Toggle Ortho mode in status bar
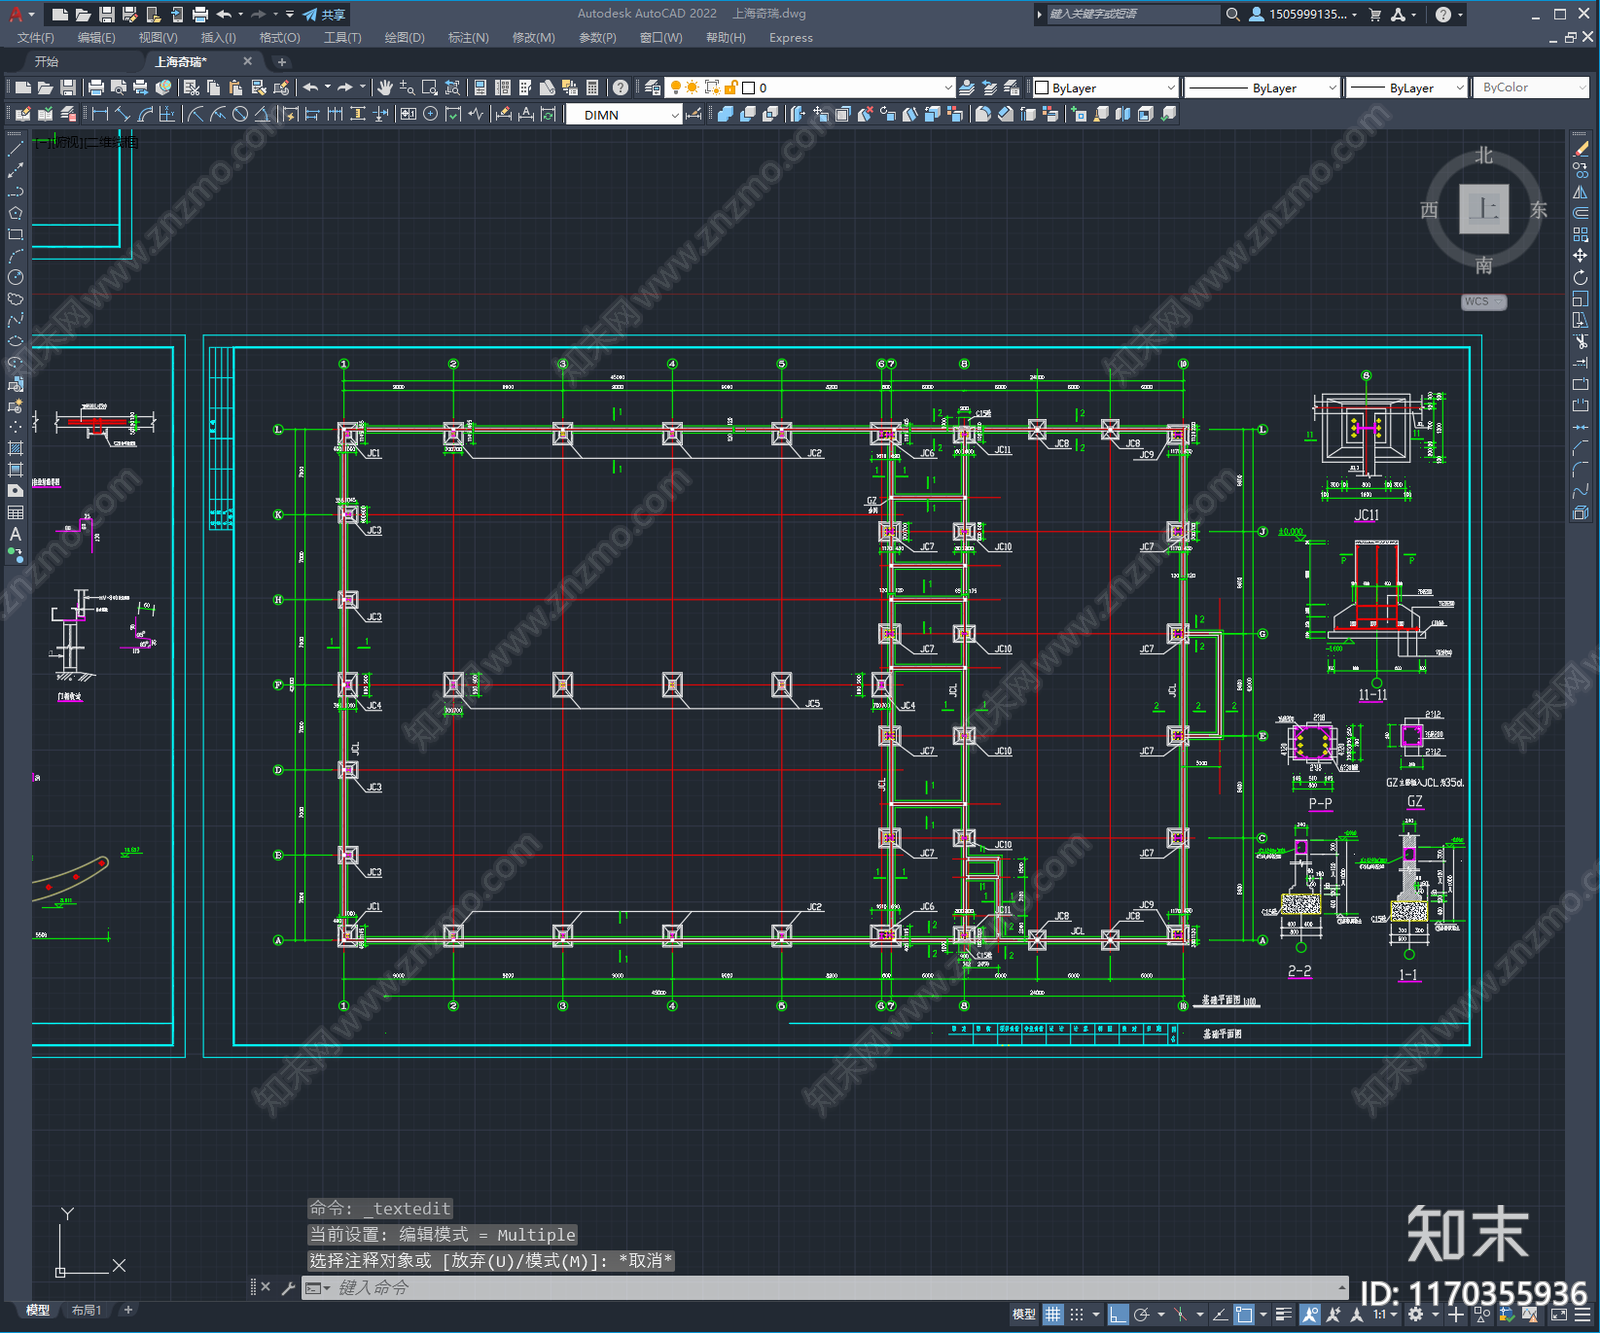This screenshot has width=1600, height=1333. tap(1118, 1314)
